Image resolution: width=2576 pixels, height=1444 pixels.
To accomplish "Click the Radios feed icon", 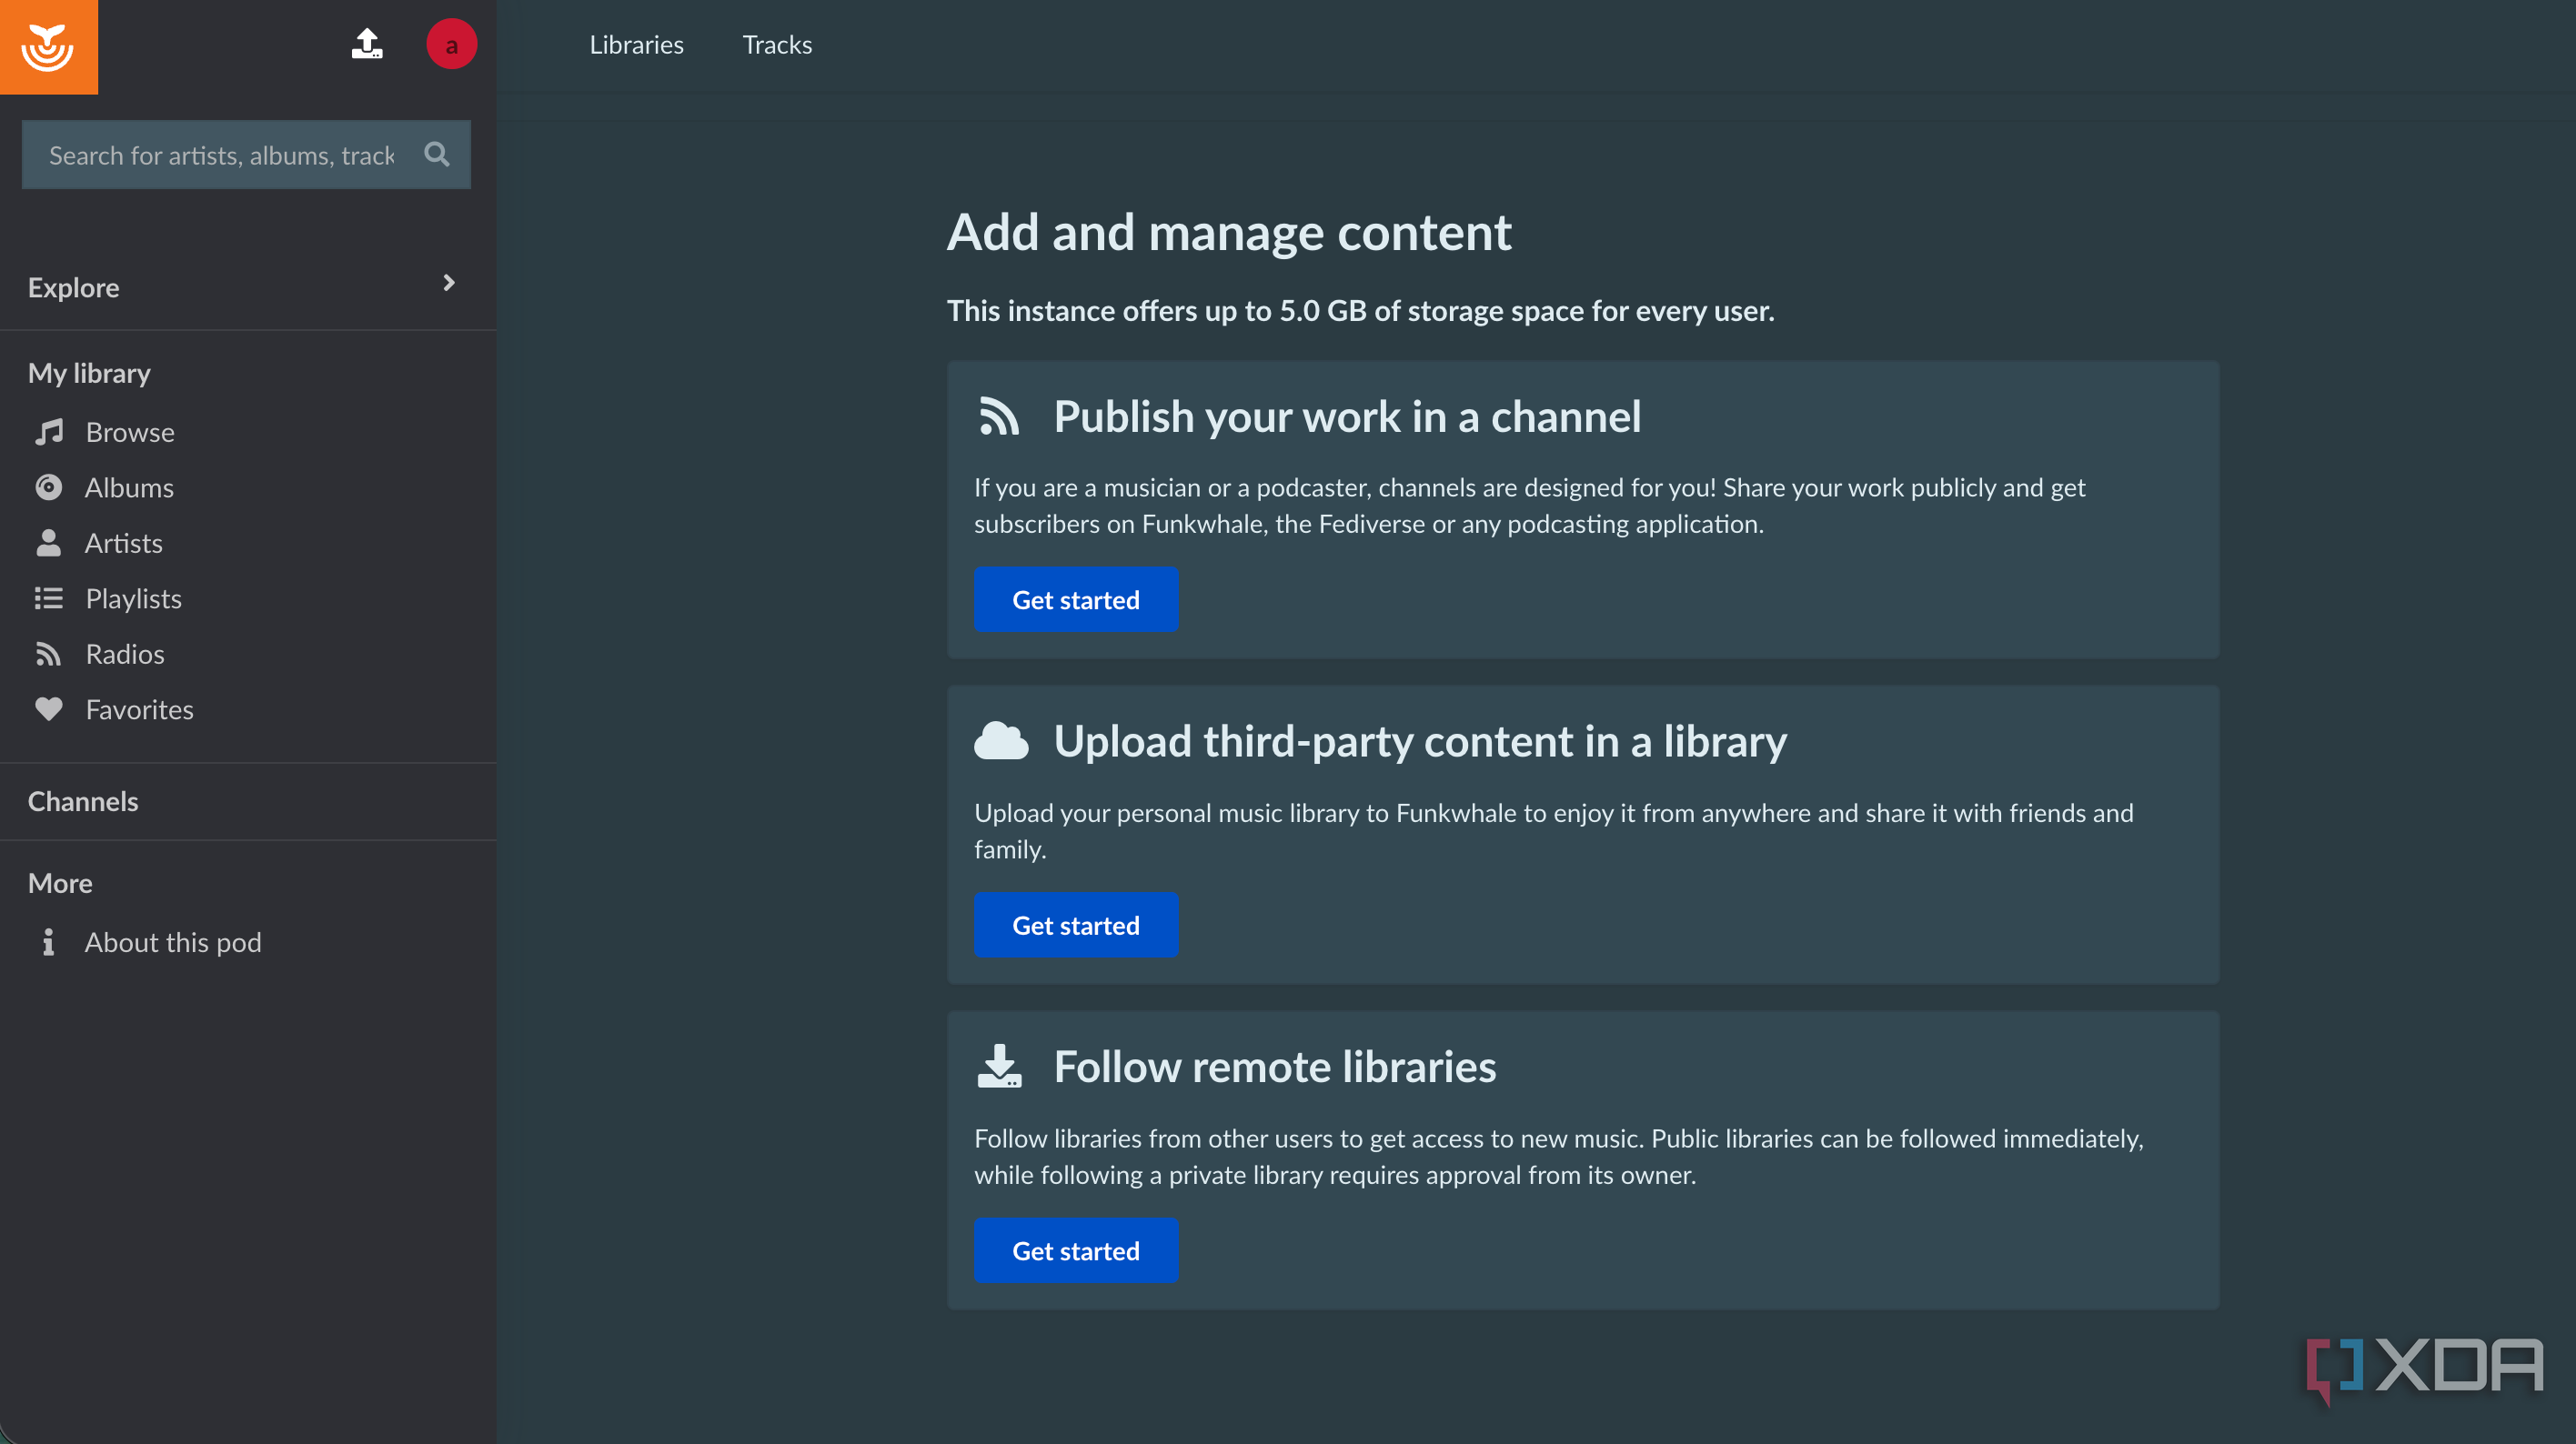I will click(x=48, y=654).
